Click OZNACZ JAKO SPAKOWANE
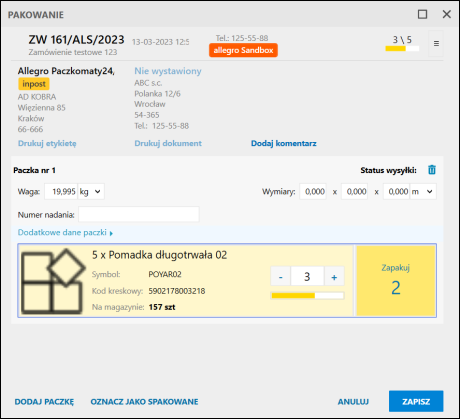 tap(144, 402)
